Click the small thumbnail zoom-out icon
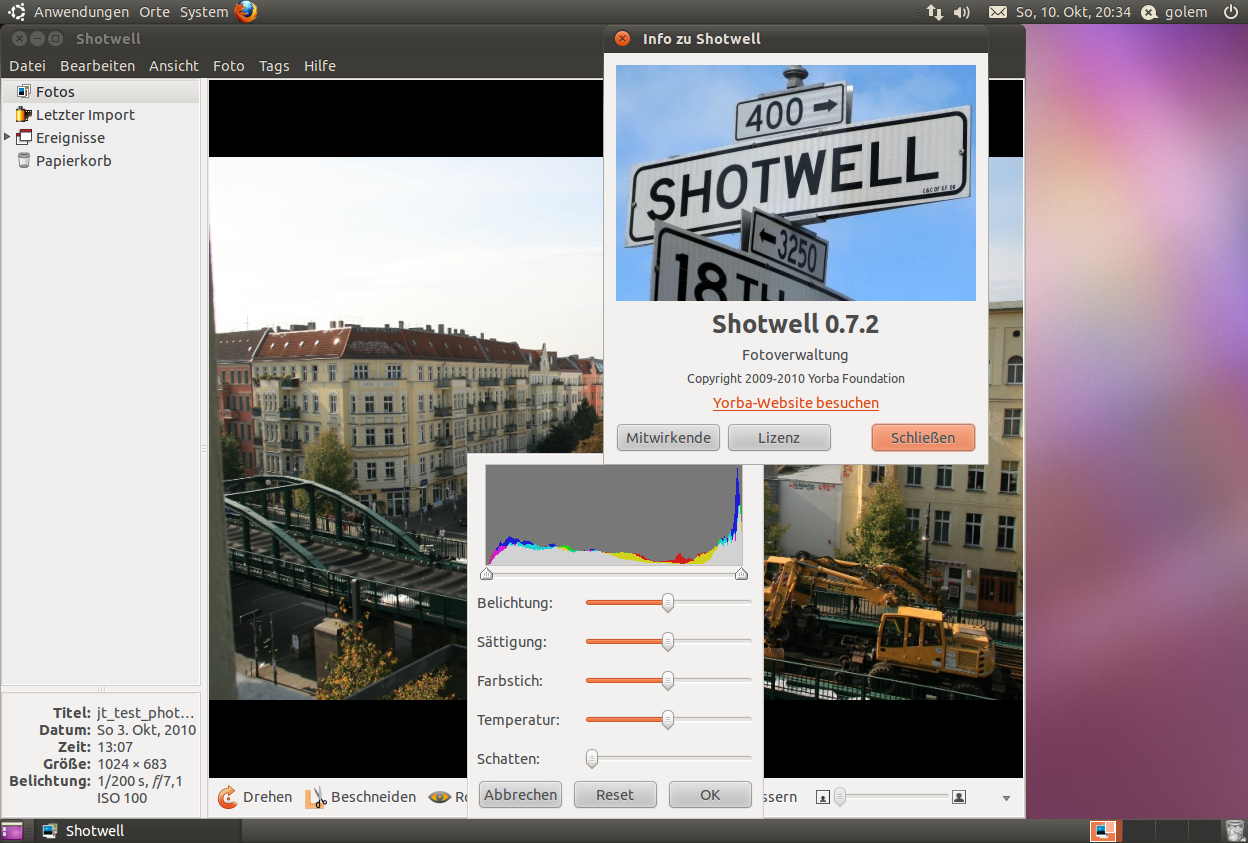Screen dimensions: 1248x843 (x=823, y=797)
